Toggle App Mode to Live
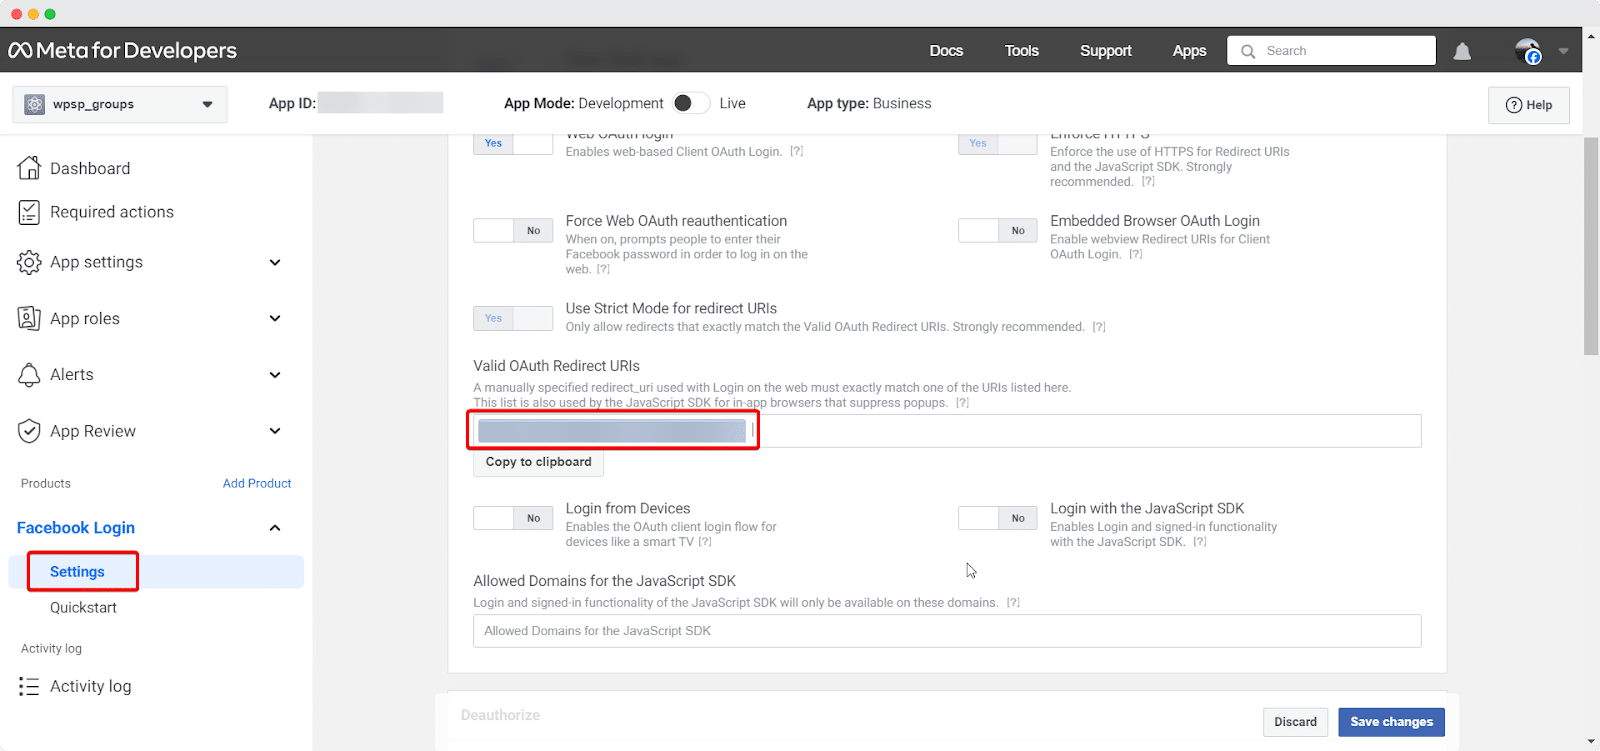The image size is (1600, 751). pos(691,103)
